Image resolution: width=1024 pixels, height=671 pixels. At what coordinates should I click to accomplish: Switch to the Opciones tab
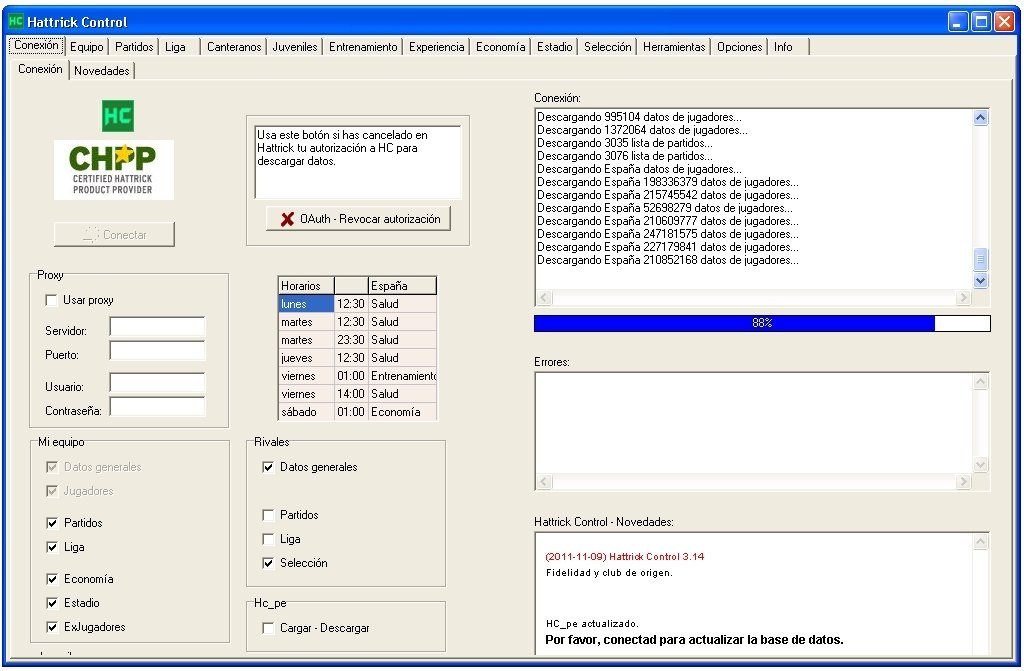[739, 47]
